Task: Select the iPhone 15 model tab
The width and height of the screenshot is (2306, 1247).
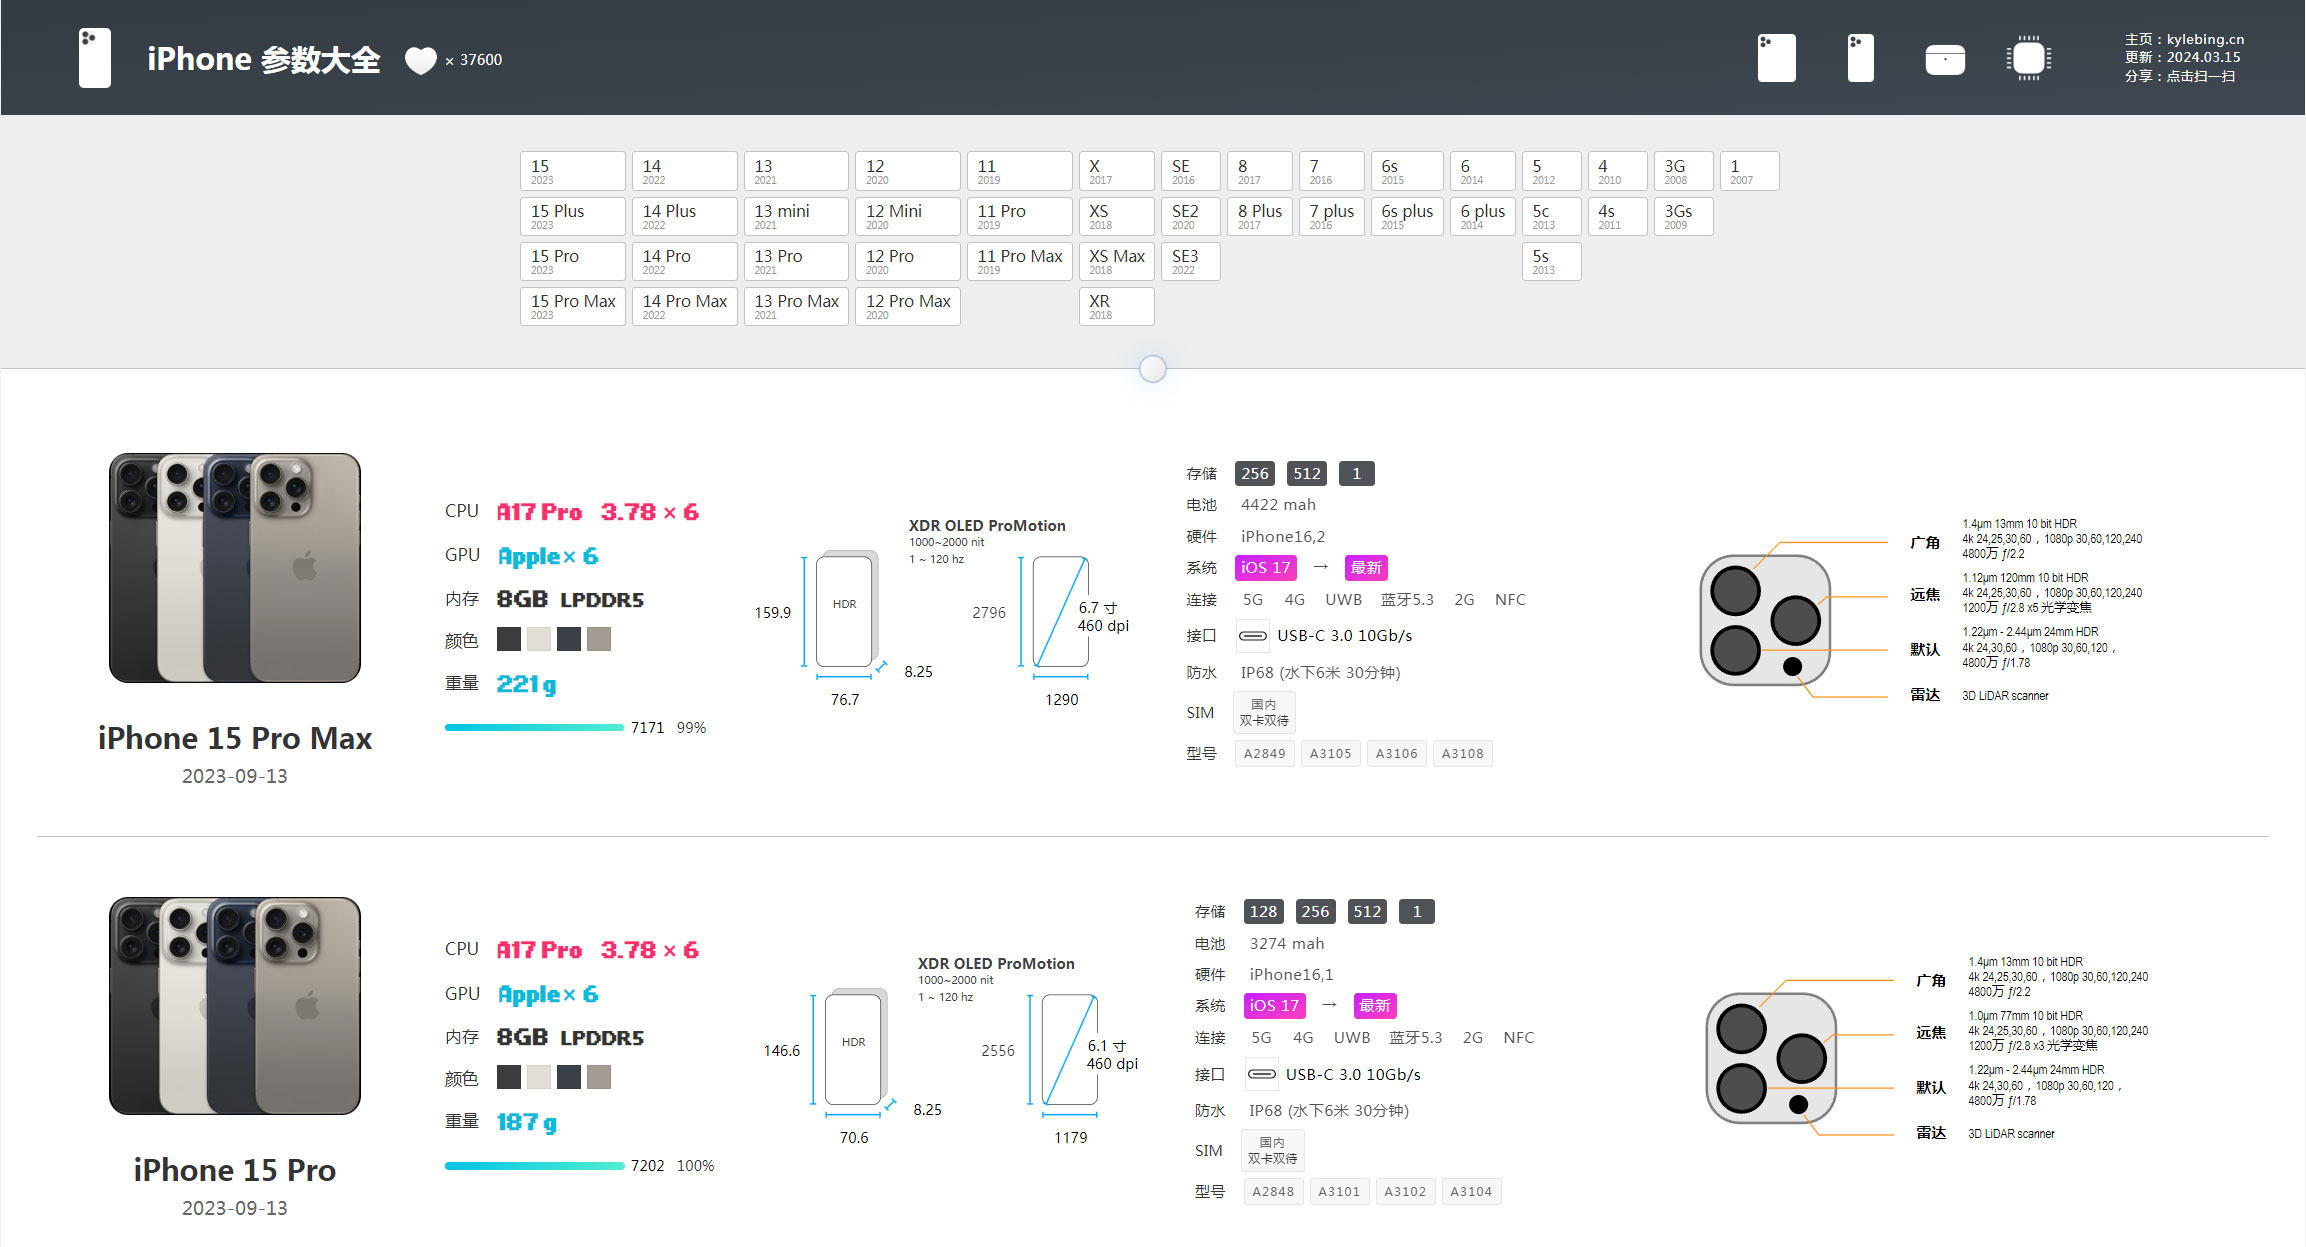Action: [573, 171]
